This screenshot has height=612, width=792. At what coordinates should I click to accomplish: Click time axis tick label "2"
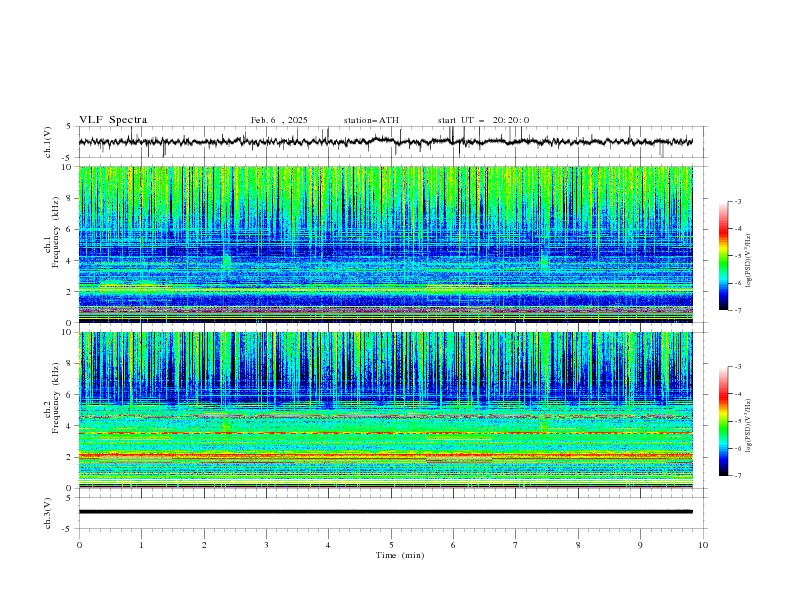[204, 545]
